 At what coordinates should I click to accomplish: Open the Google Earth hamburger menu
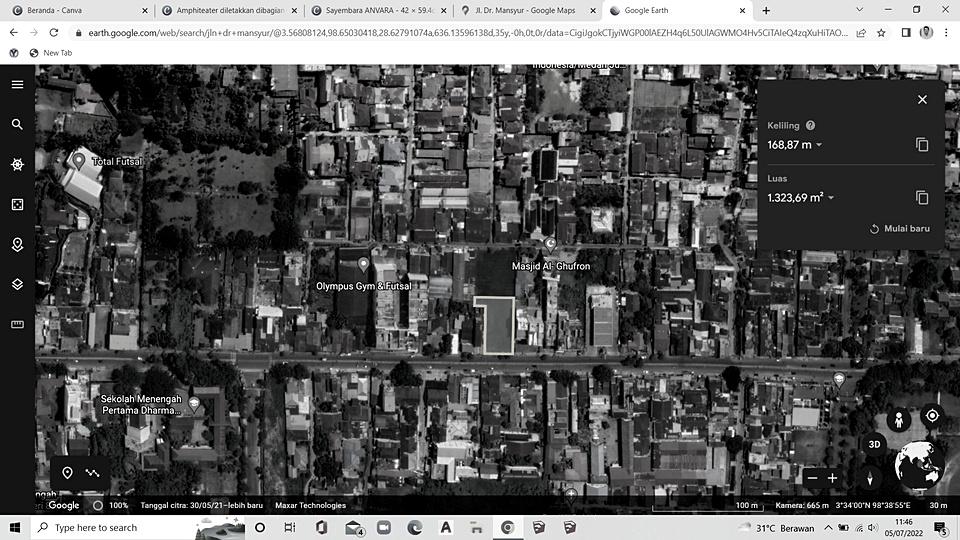coord(17,84)
